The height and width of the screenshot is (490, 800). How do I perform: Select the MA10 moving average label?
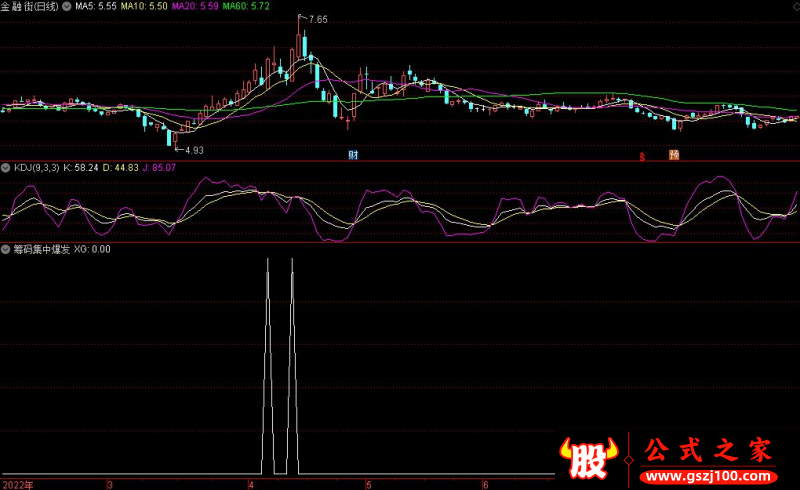[144, 6]
